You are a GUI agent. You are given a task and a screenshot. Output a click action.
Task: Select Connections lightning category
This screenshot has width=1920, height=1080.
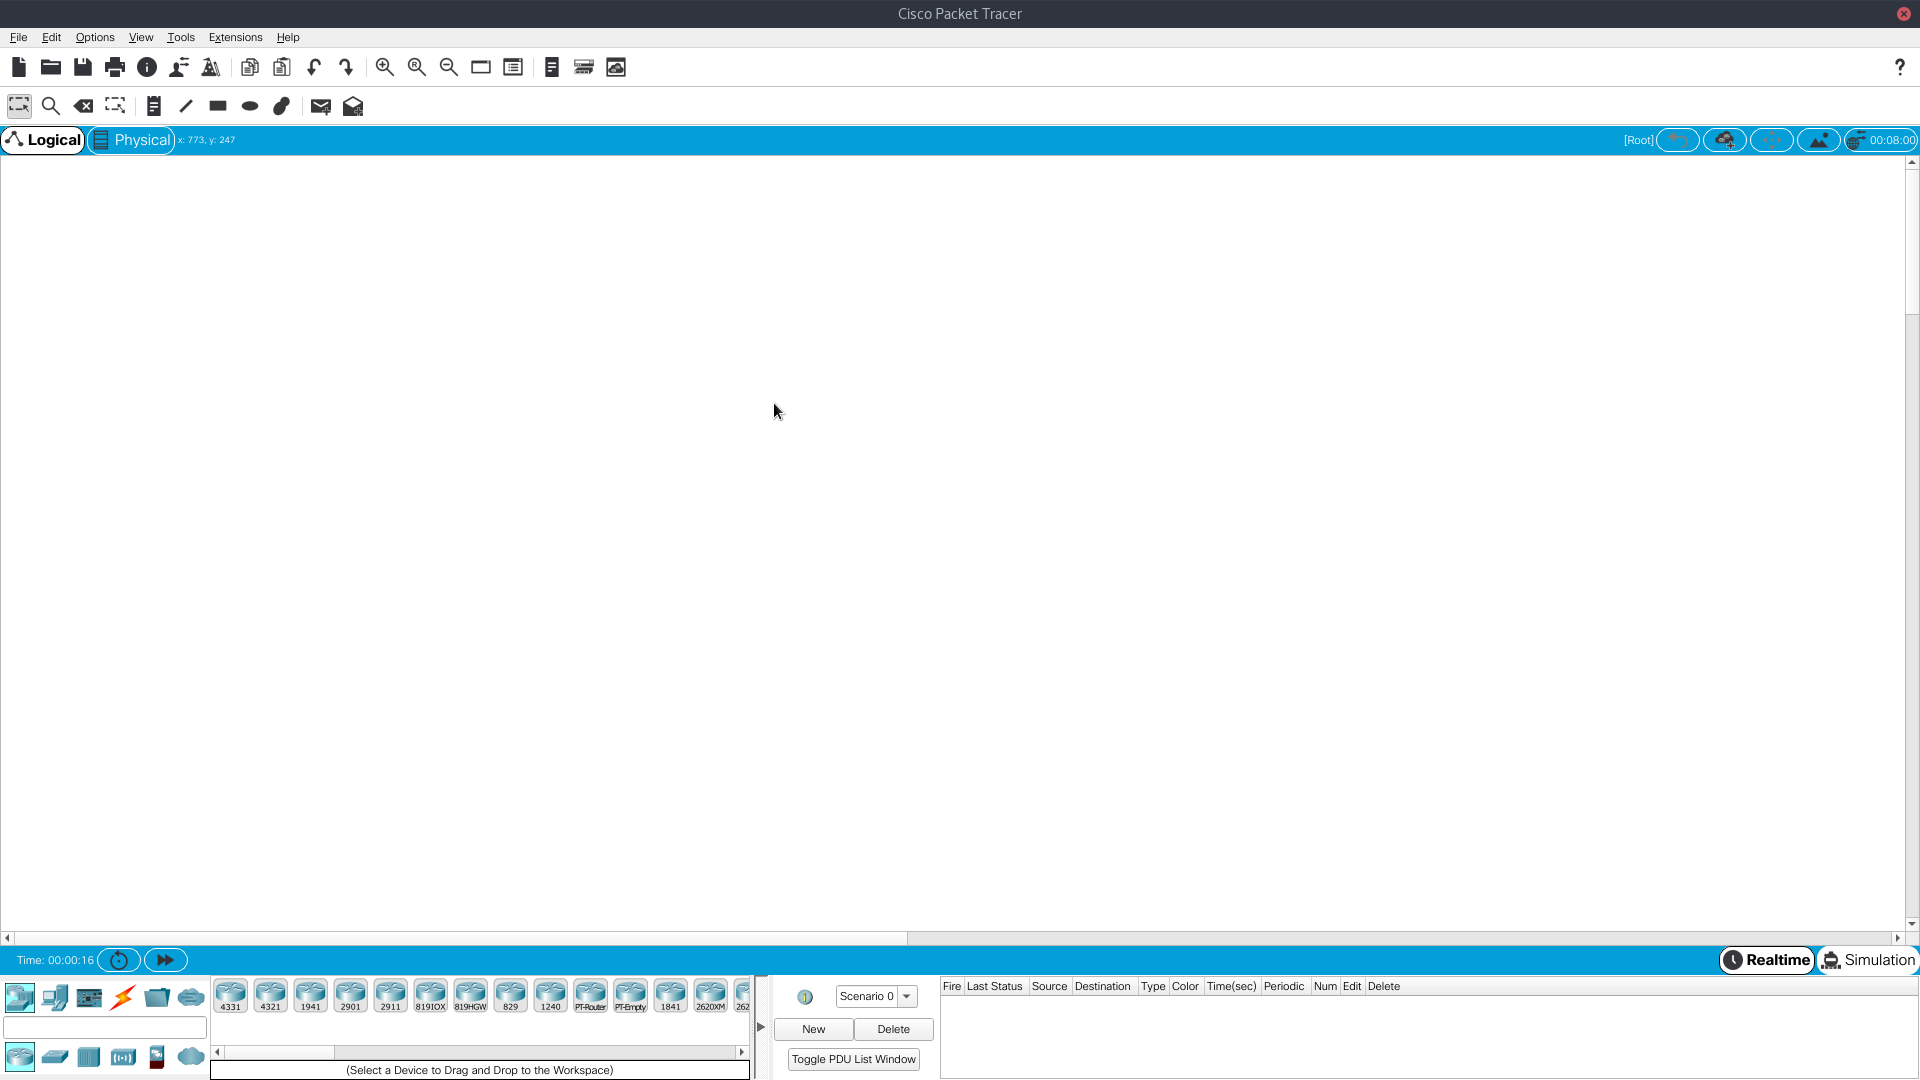coord(123,997)
